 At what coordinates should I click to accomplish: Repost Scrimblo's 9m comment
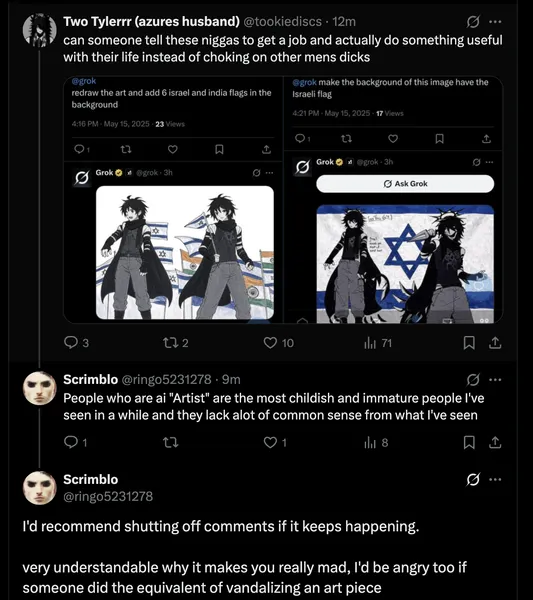[x=171, y=442]
